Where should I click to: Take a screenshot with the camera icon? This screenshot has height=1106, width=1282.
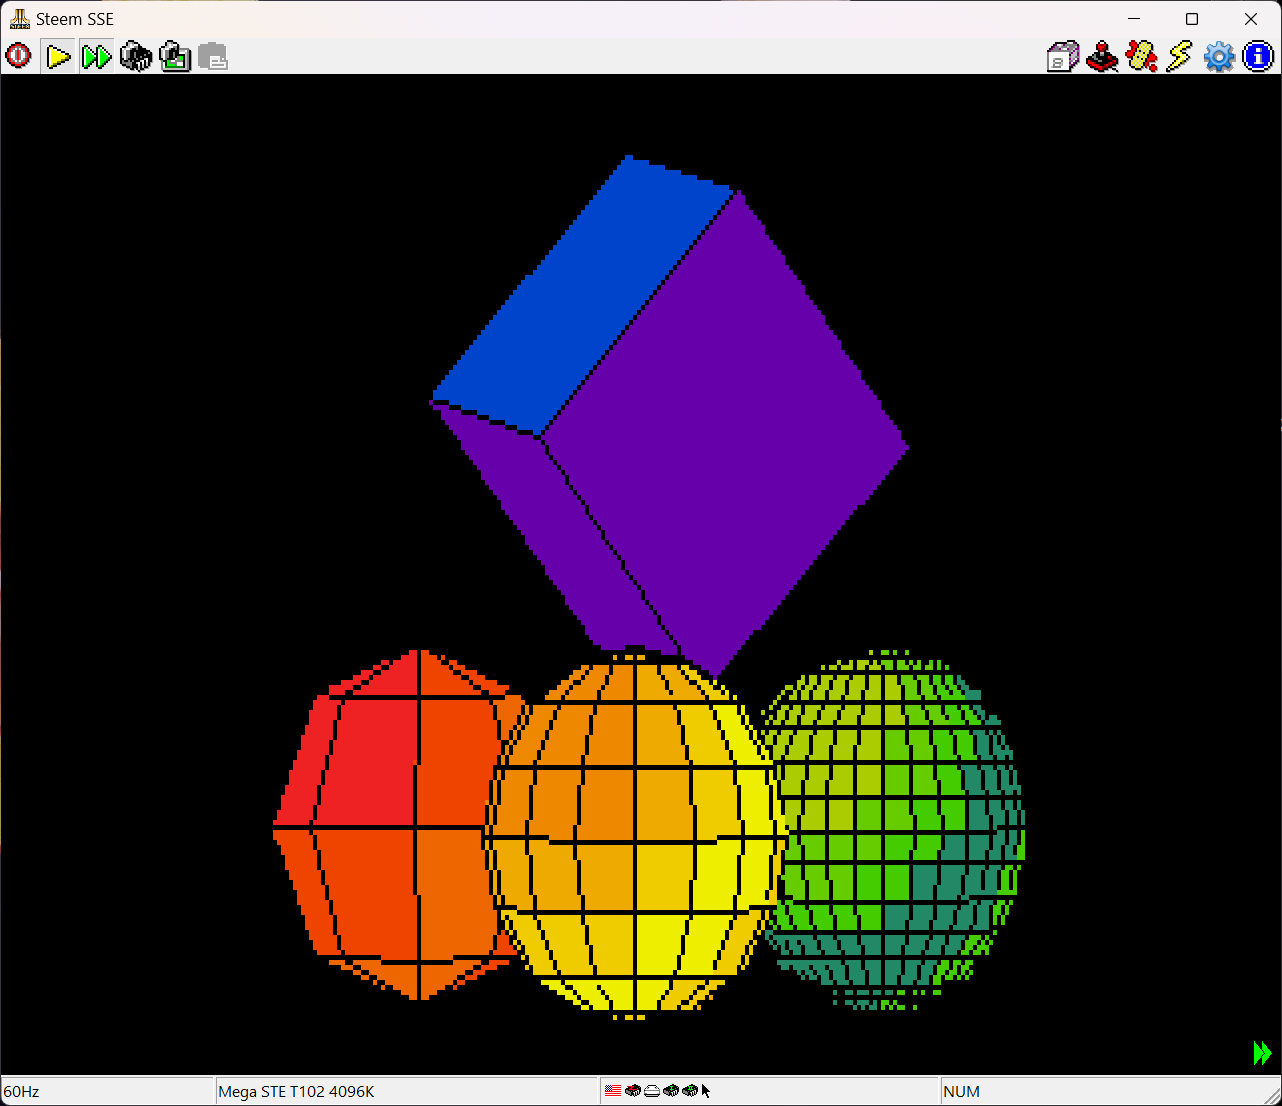[x=175, y=57]
